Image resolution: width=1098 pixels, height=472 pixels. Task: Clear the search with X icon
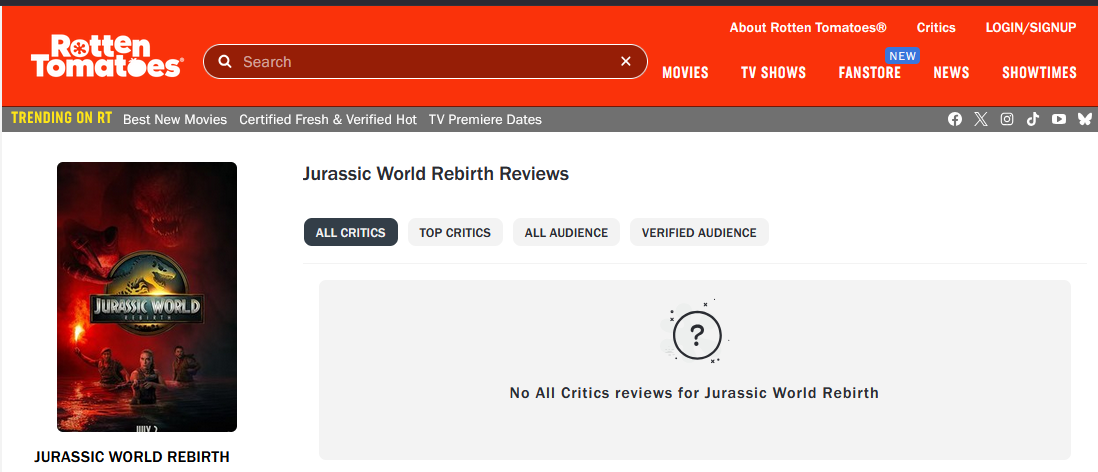tap(626, 62)
